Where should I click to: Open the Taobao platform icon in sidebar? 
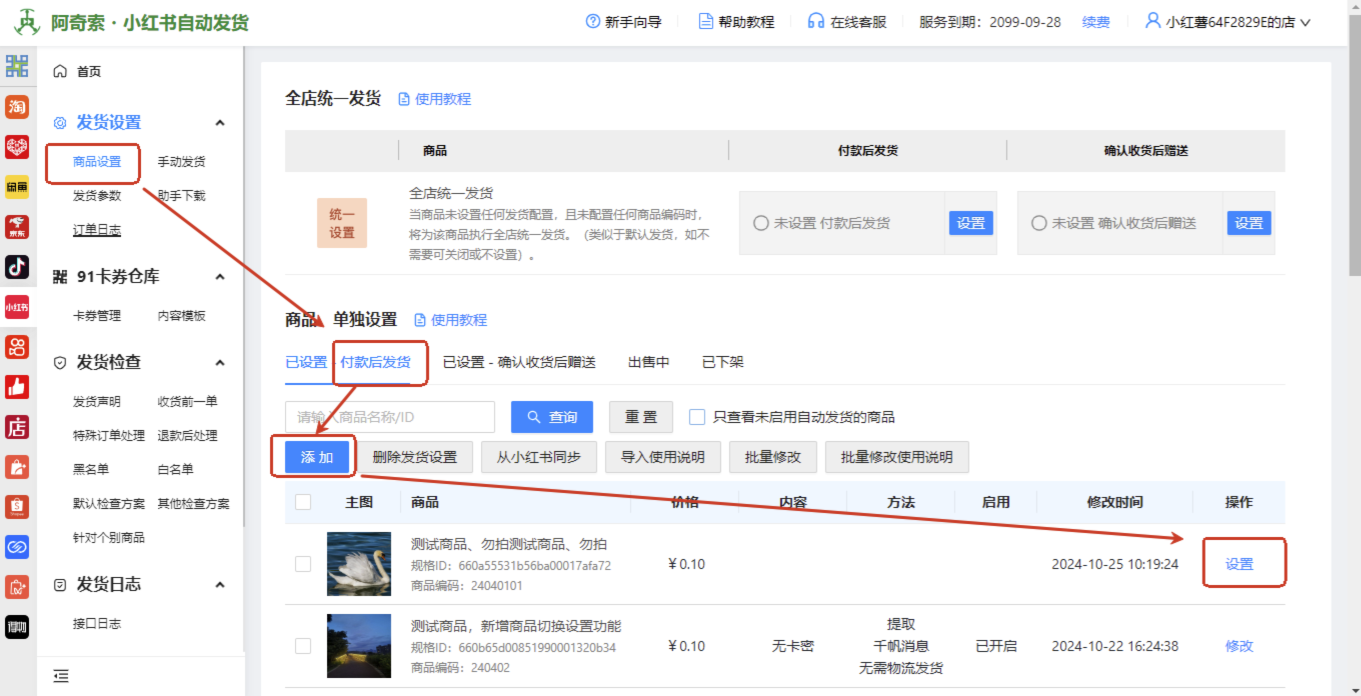(17, 107)
